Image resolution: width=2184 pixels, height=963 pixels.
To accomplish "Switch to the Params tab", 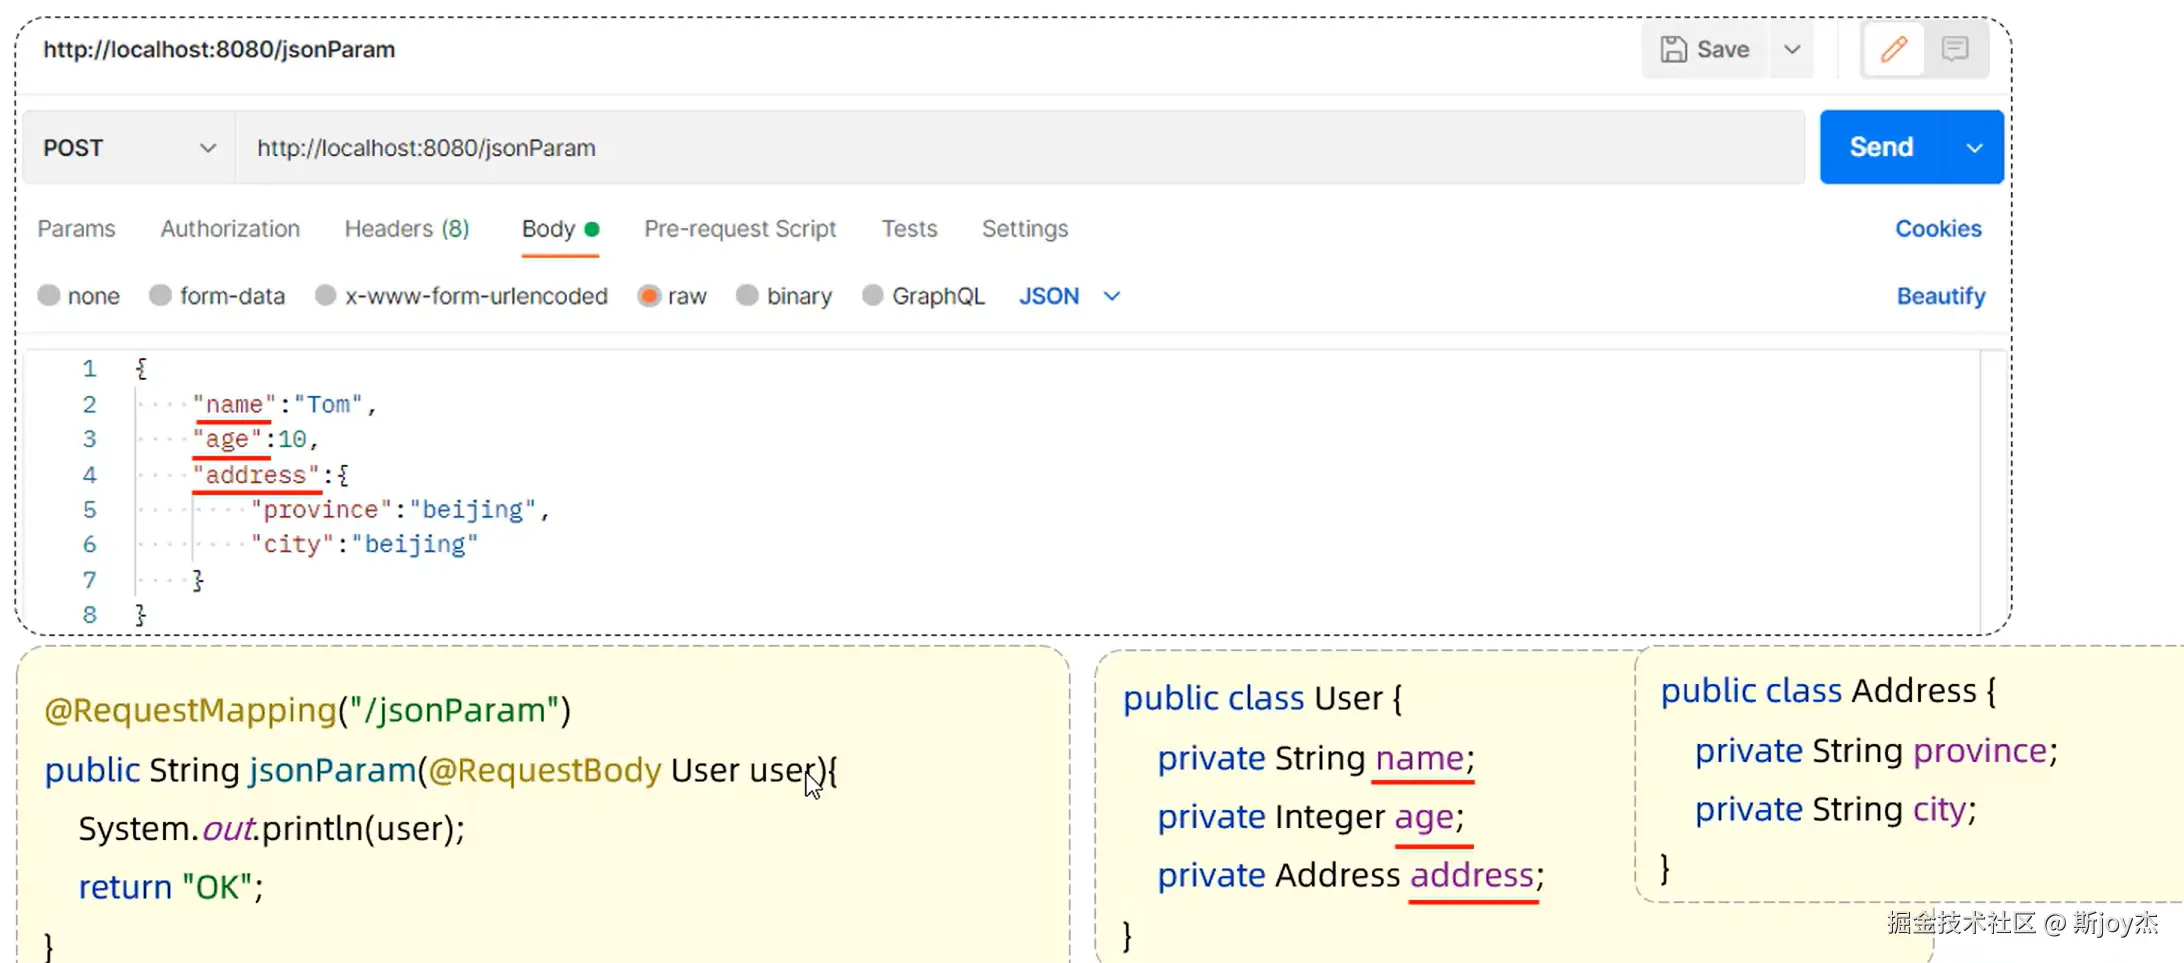I will pyautogui.click(x=77, y=229).
